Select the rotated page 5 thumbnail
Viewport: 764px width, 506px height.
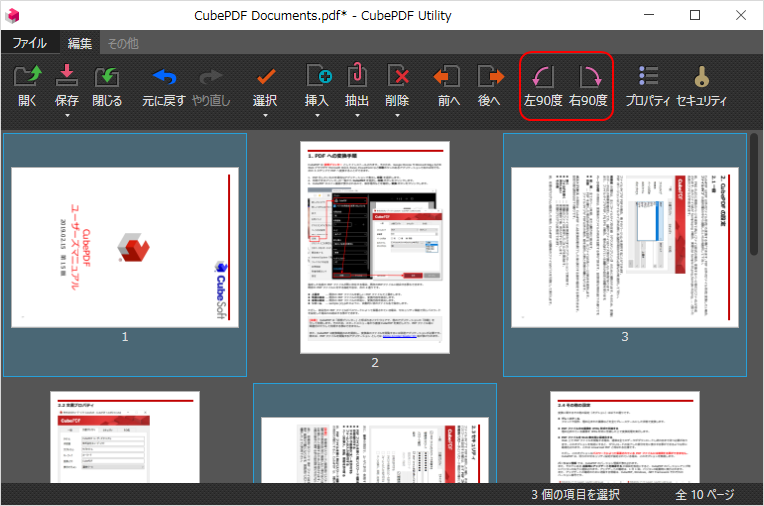point(375,450)
